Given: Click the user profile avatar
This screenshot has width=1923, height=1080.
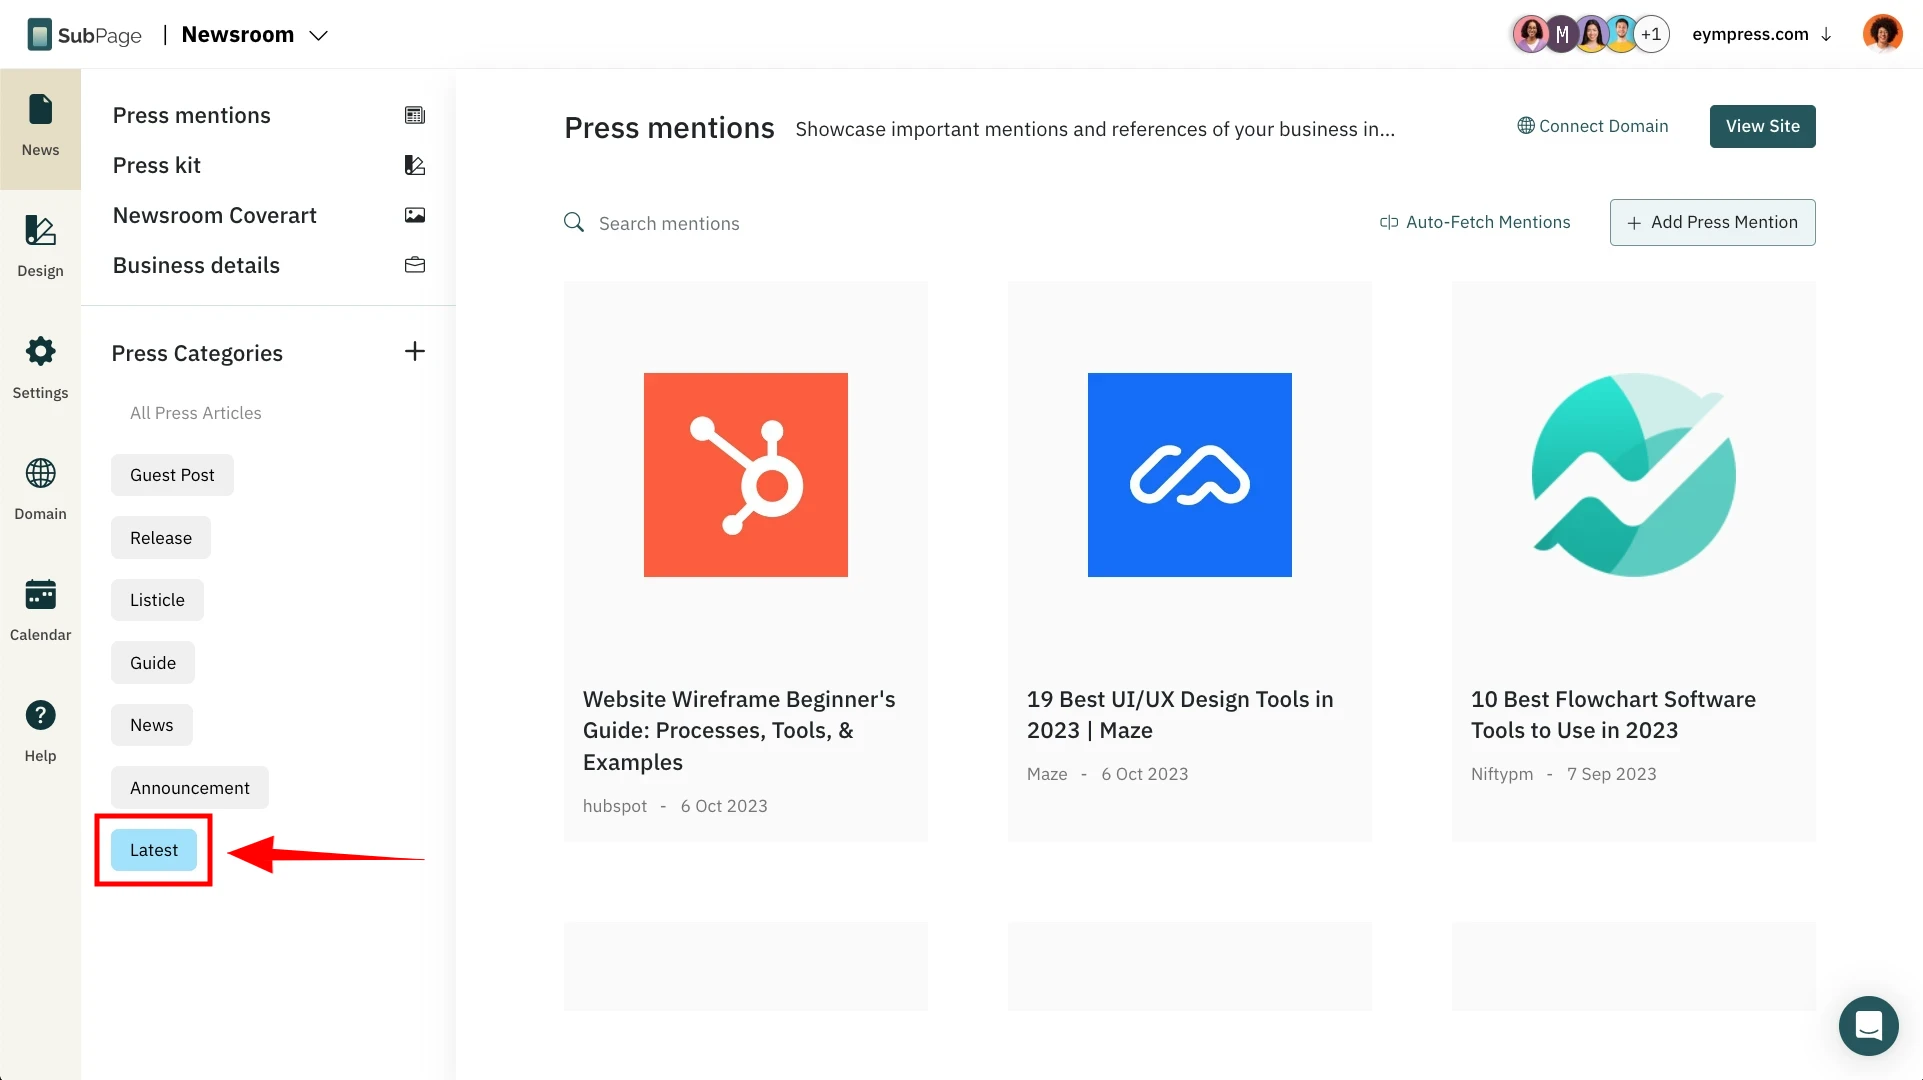Looking at the screenshot, I should coord(1882,34).
